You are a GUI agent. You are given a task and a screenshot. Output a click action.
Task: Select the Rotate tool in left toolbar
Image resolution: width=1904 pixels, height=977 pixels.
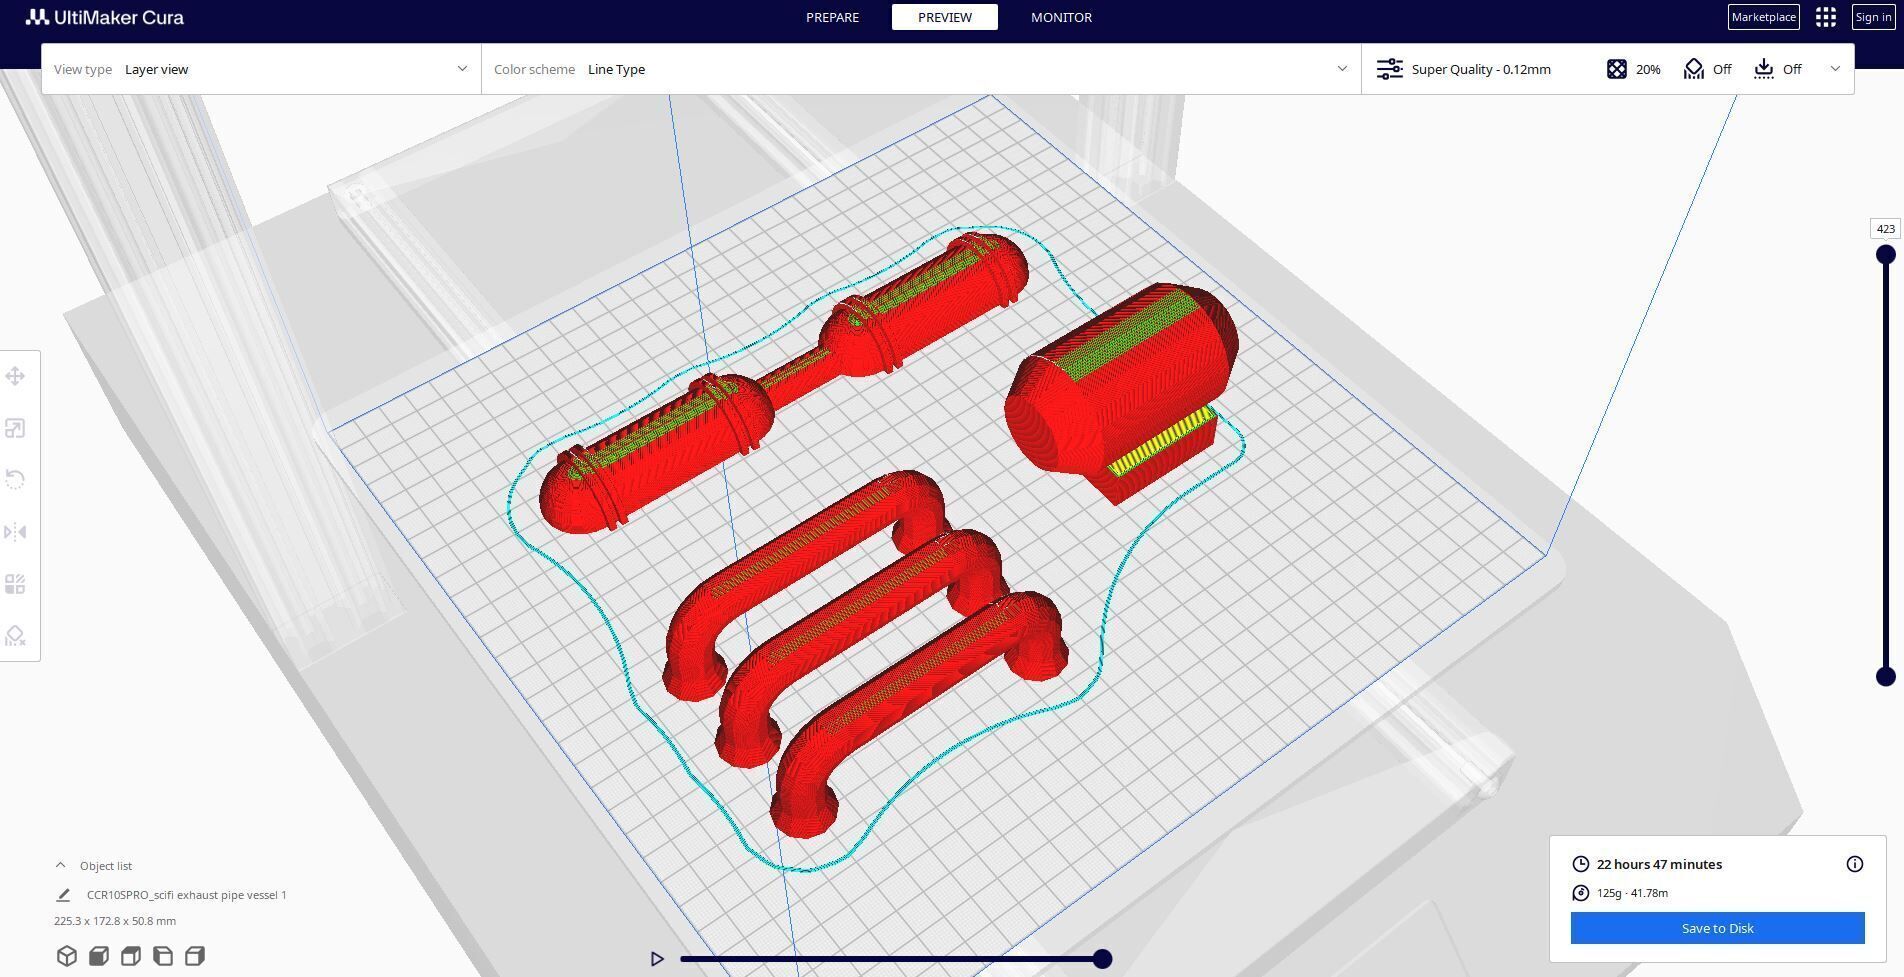tap(15, 480)
